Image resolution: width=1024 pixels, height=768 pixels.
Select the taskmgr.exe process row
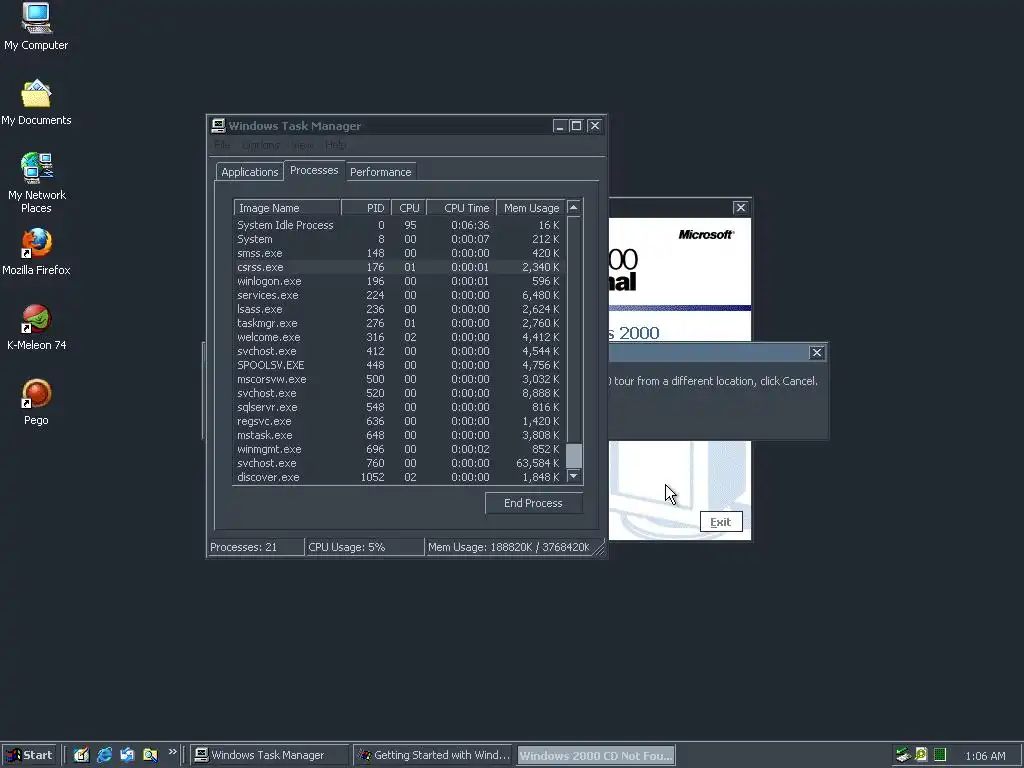click(399, 323)
